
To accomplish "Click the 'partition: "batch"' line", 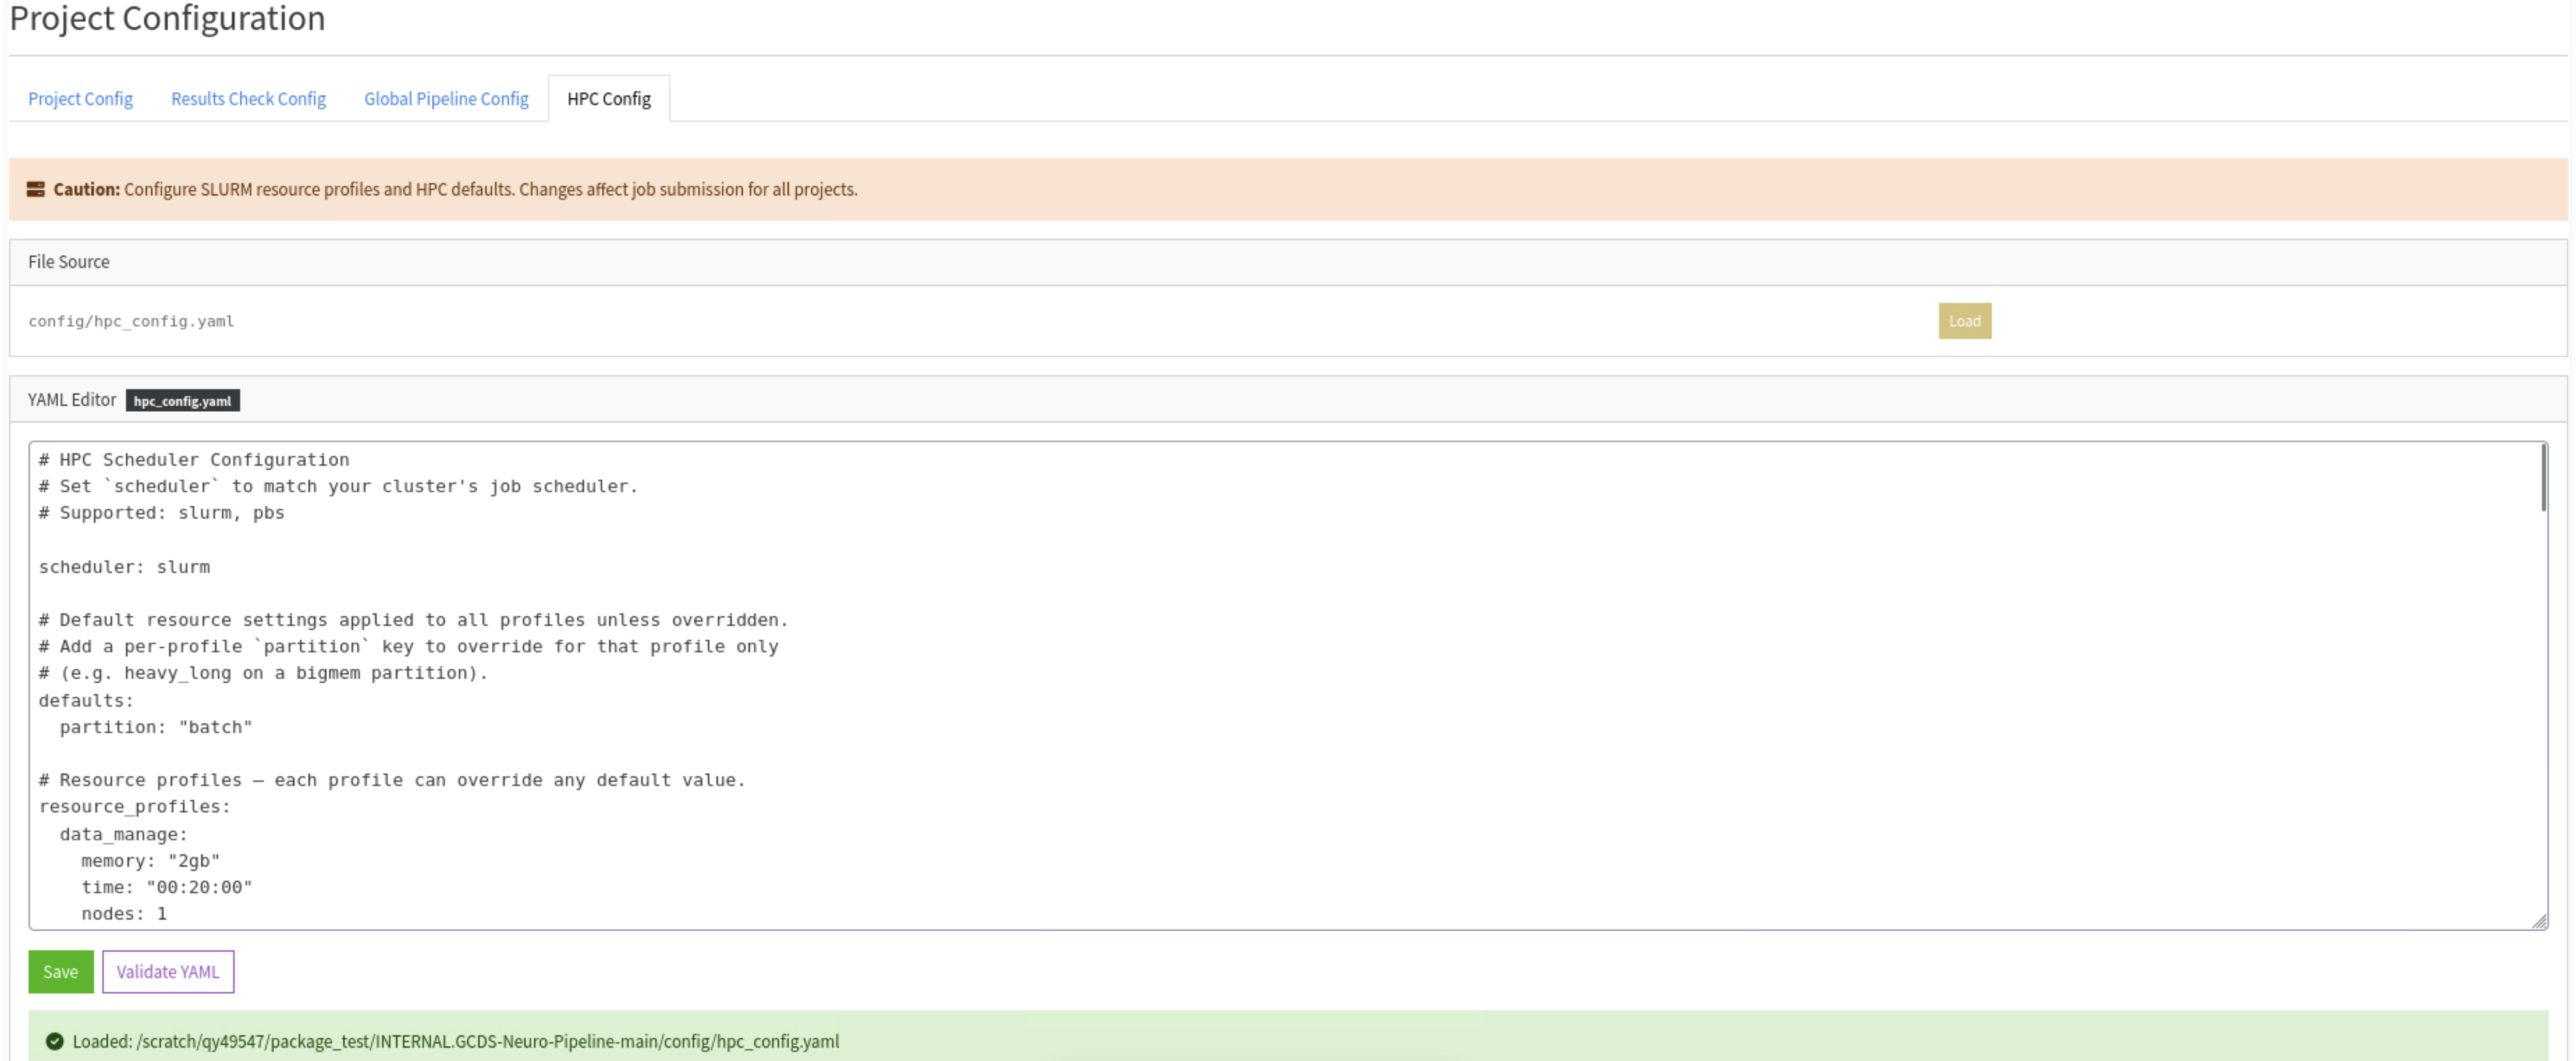I will tap(156, 727).
